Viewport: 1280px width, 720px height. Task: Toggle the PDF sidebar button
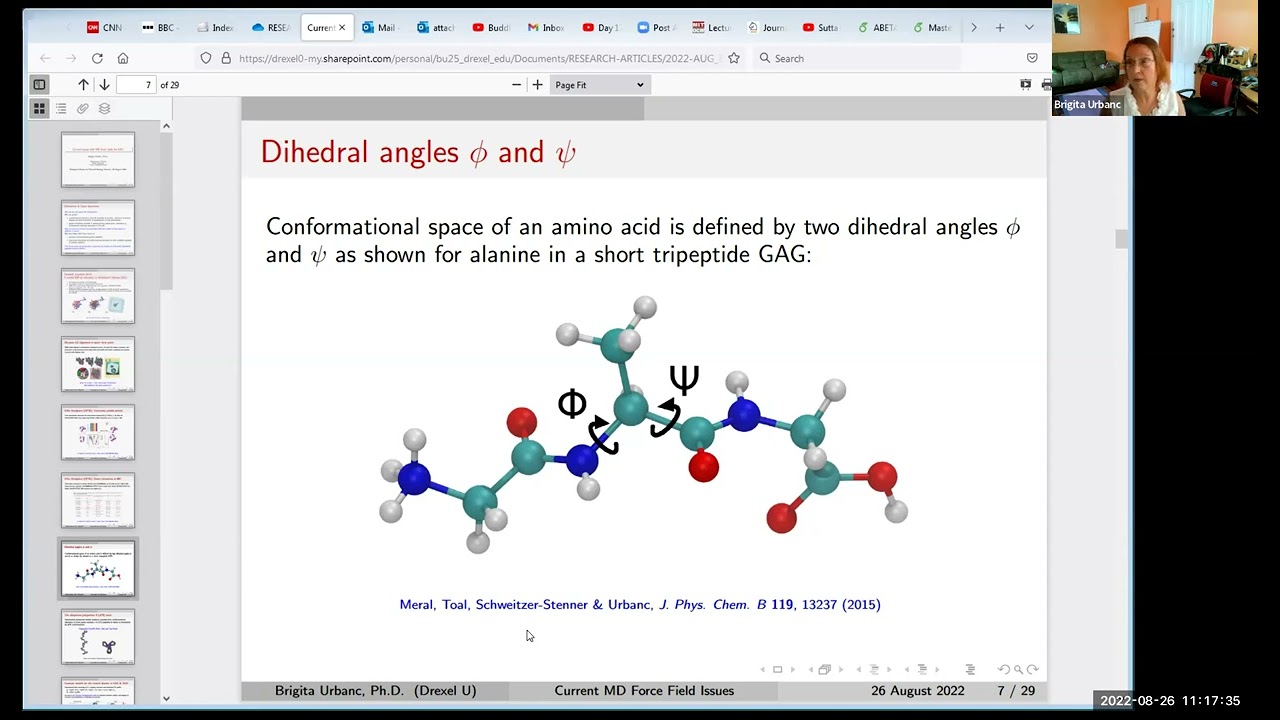39,85
